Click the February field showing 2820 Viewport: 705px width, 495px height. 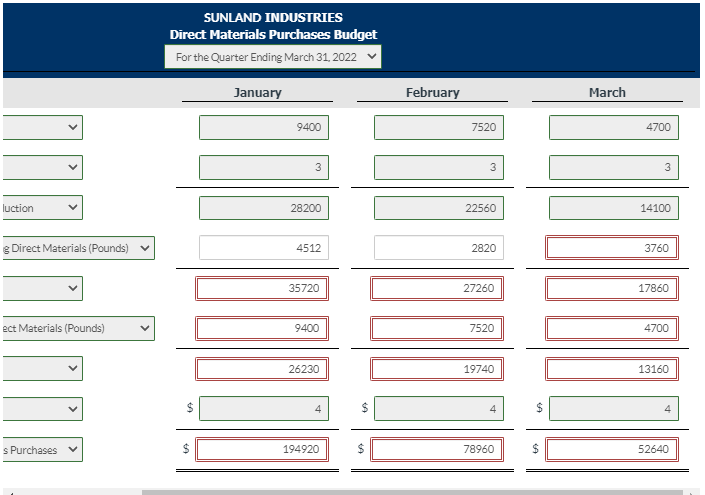439,248
